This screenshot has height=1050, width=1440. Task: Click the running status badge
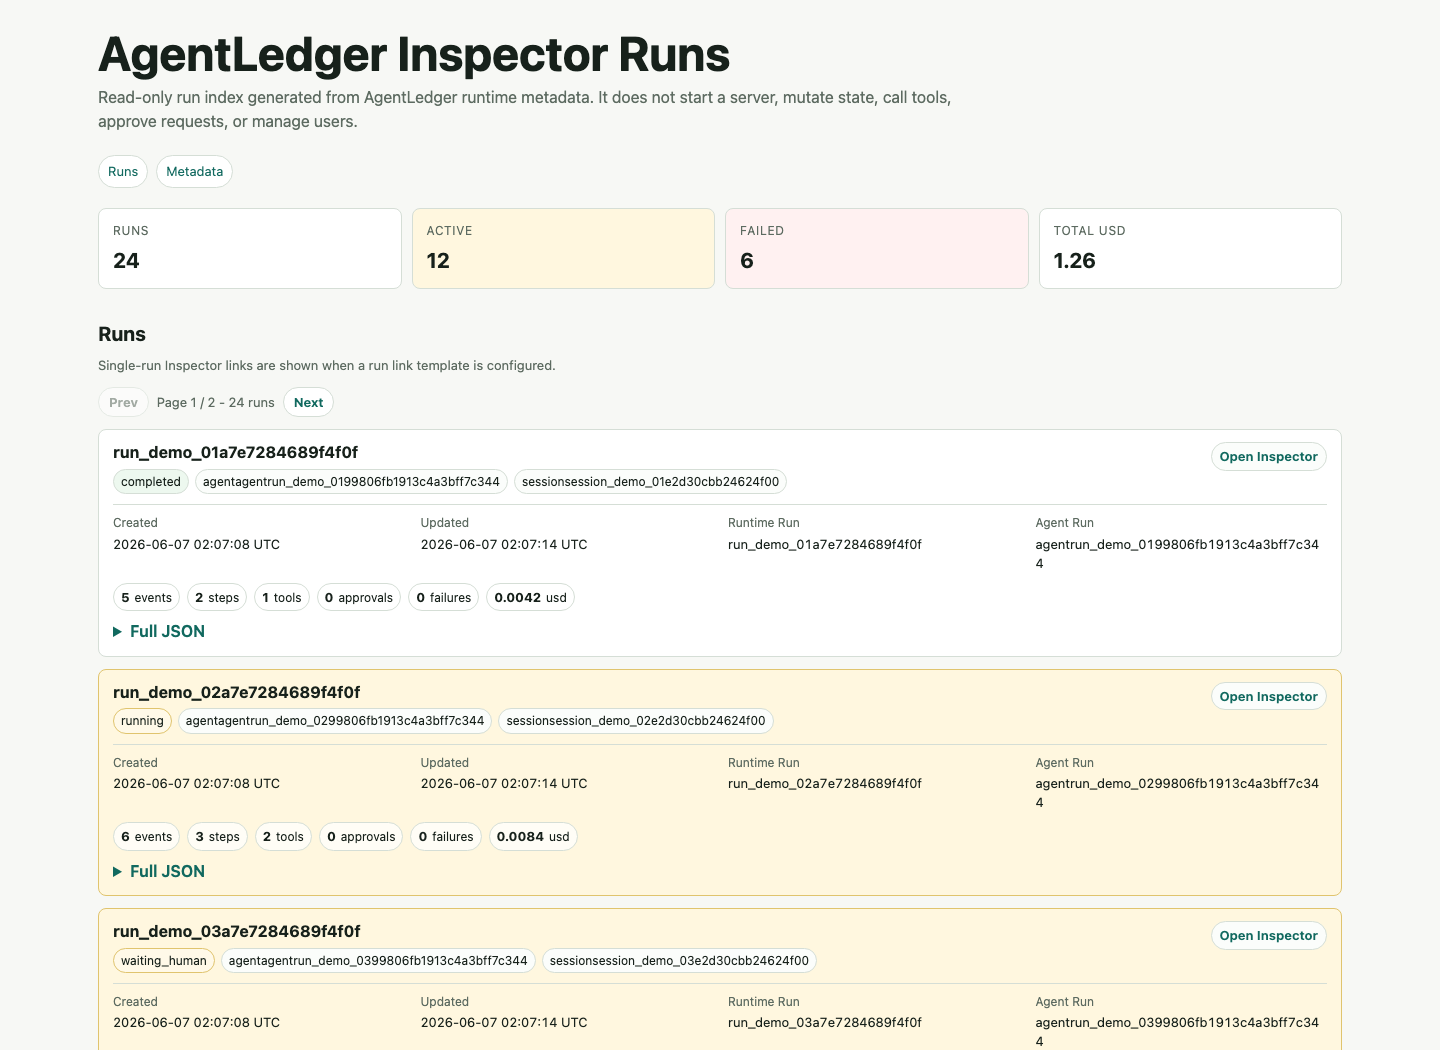[142, 721]
